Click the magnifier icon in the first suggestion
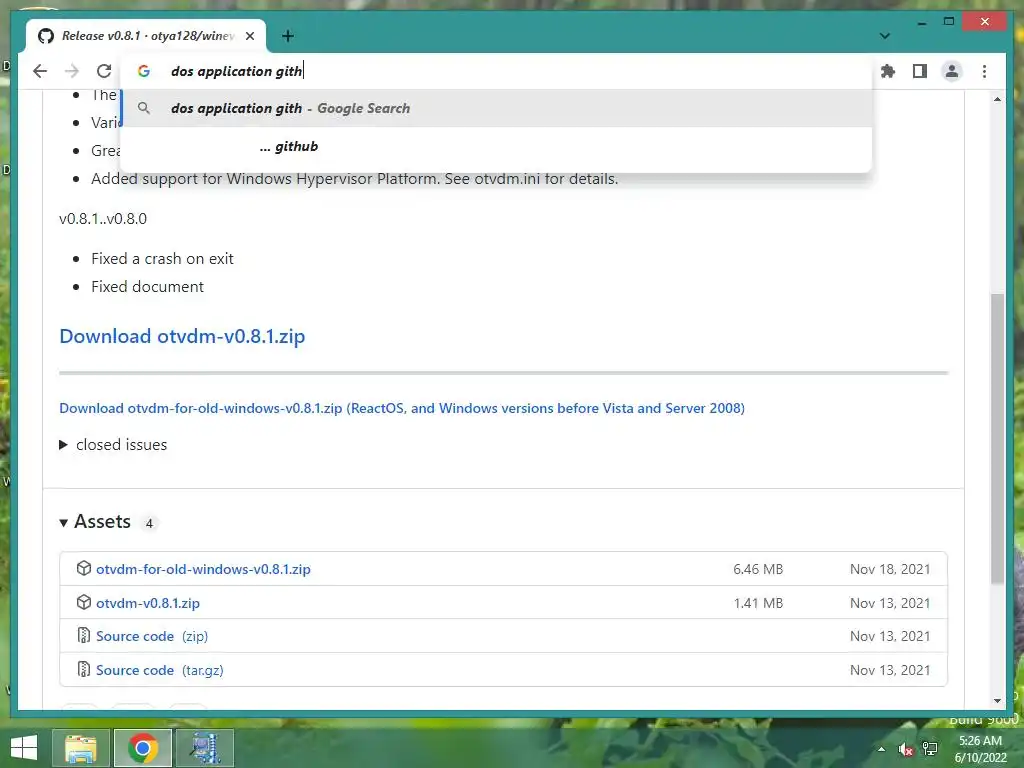This screenshot has width=1024, height=768. point(144,108)
